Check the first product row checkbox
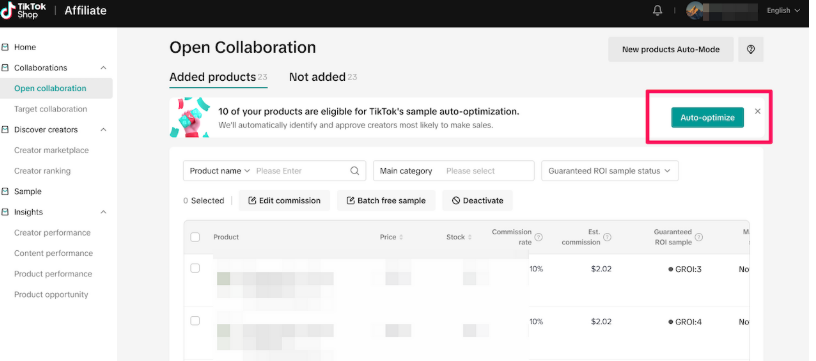This screenshot has width=816, height=361. (x=195, y=268)
